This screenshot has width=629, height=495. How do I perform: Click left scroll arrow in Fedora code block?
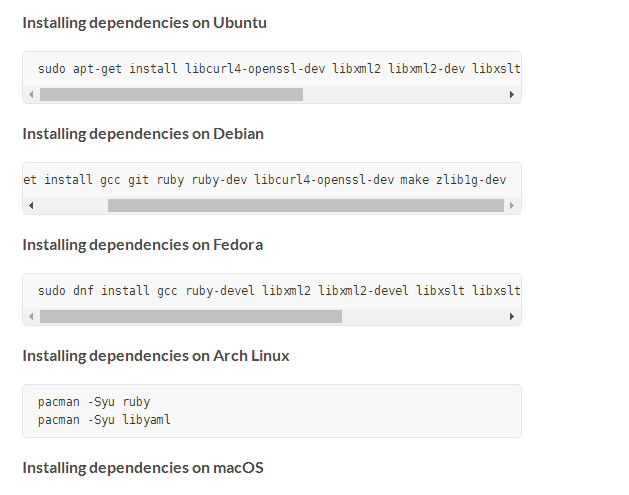pos(31,316)
